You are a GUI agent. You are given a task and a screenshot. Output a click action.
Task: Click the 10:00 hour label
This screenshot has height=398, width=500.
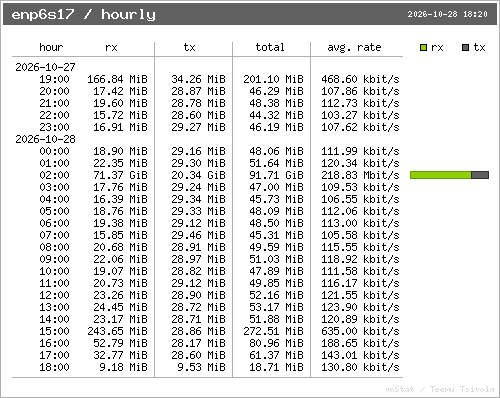coord(54,271)
